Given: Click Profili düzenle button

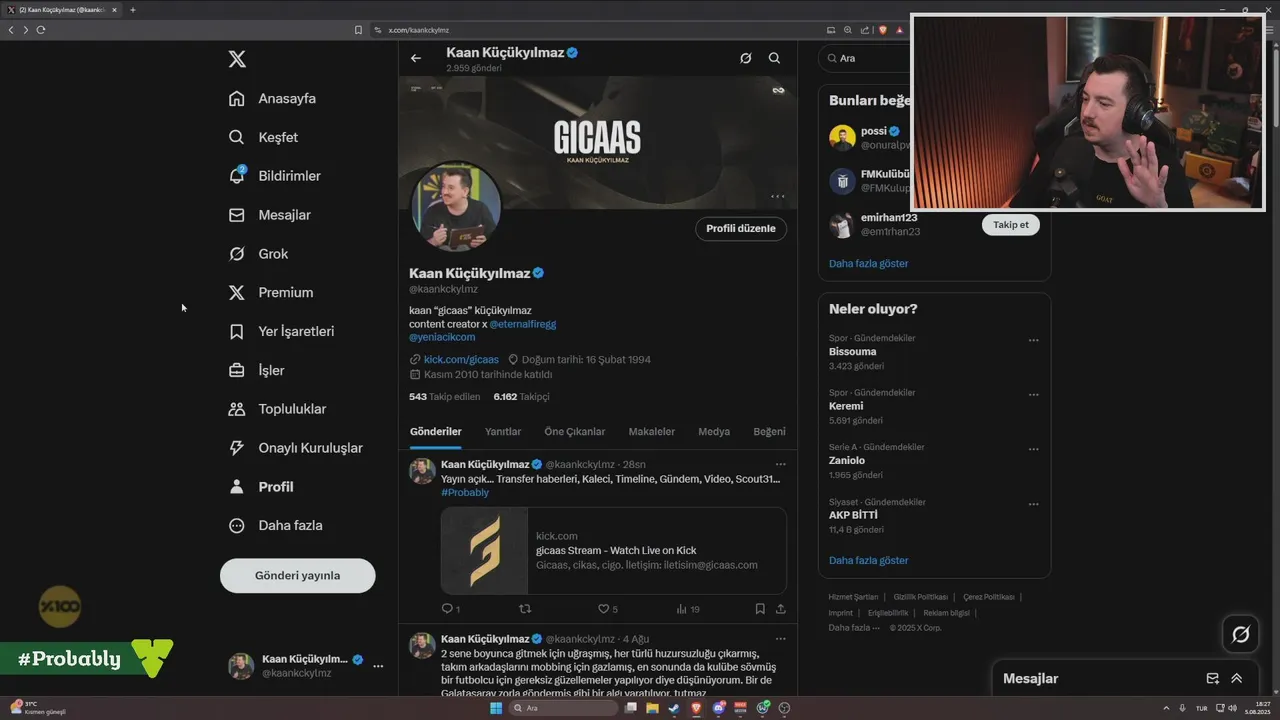Looking at the screenshot, I should coord(740,228).
